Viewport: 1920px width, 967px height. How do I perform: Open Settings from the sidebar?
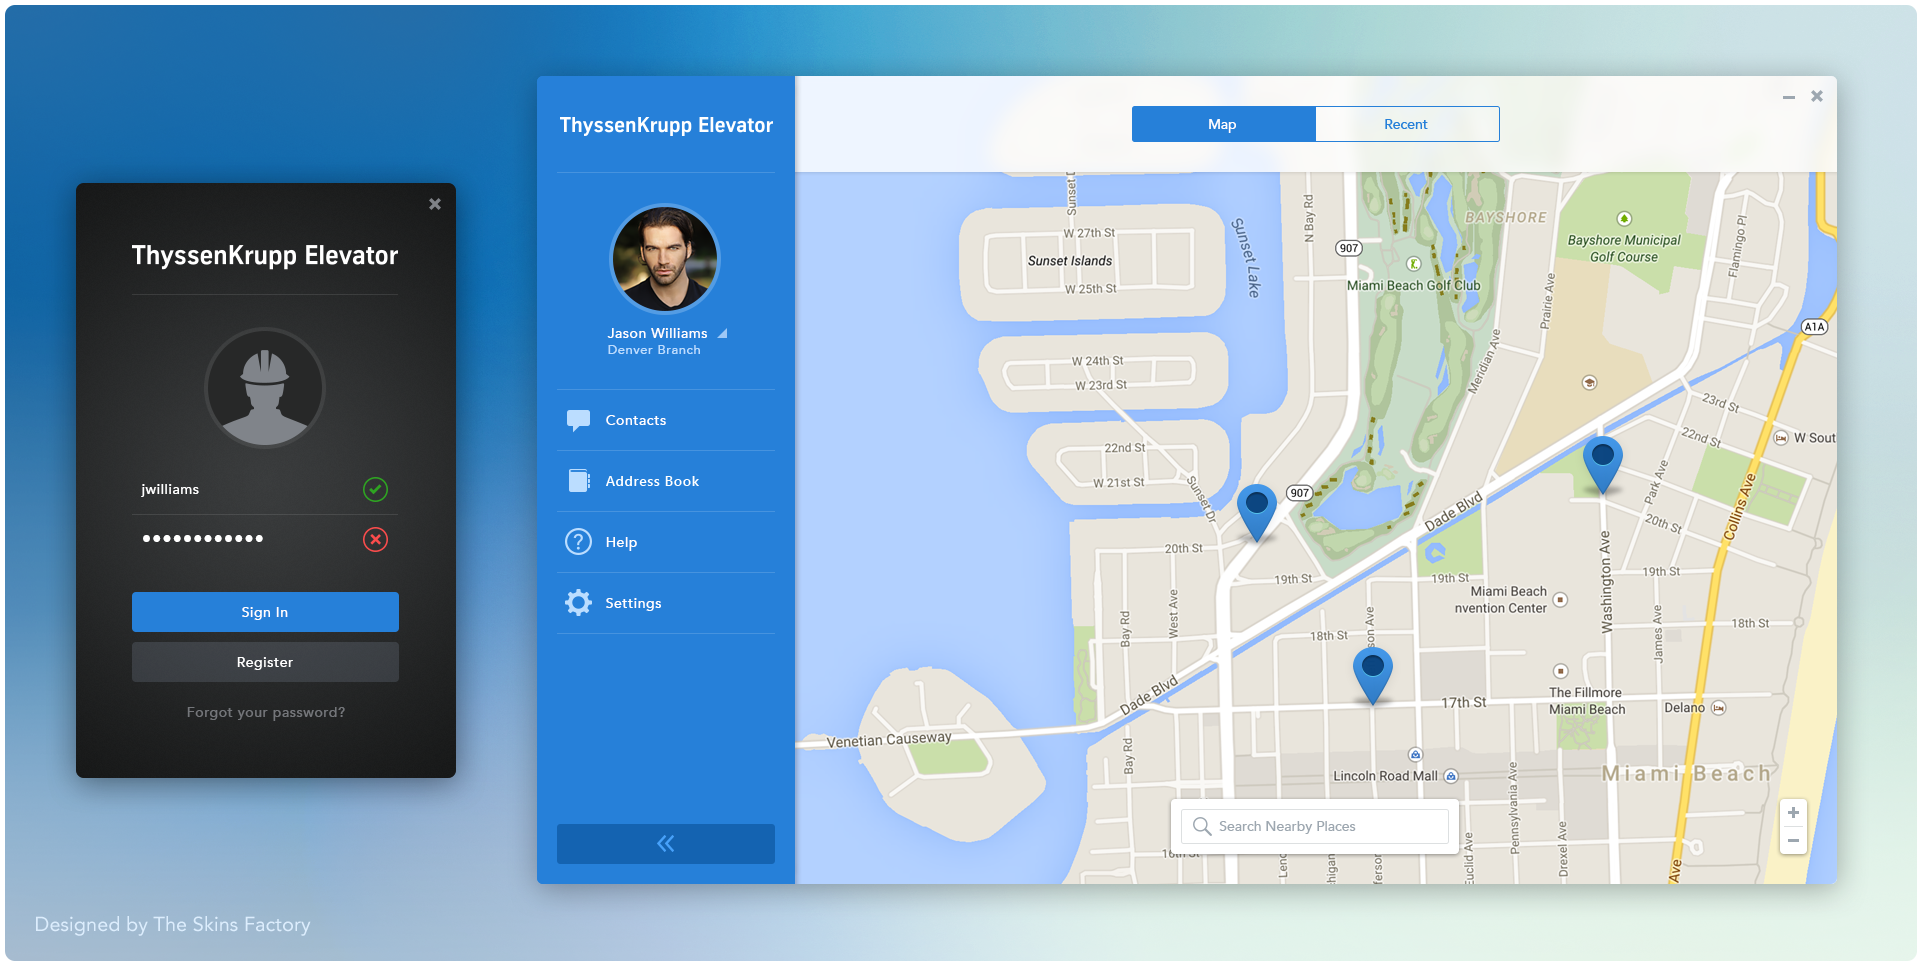click(666, 603)
